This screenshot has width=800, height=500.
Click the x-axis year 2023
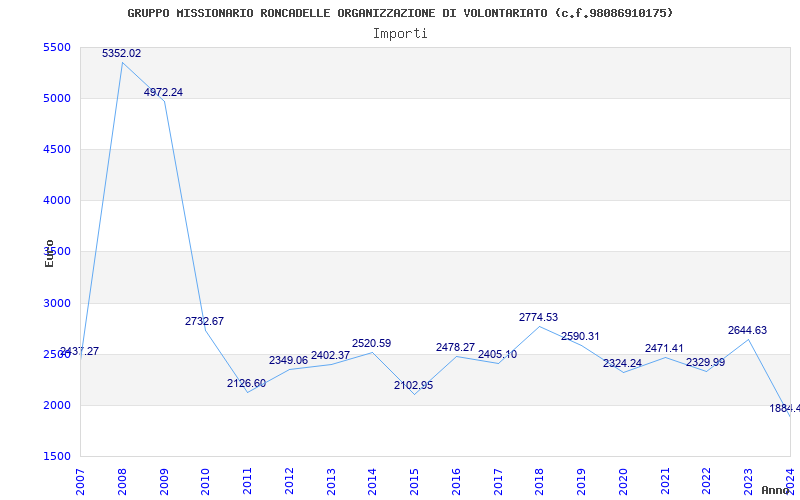[748, 482]
